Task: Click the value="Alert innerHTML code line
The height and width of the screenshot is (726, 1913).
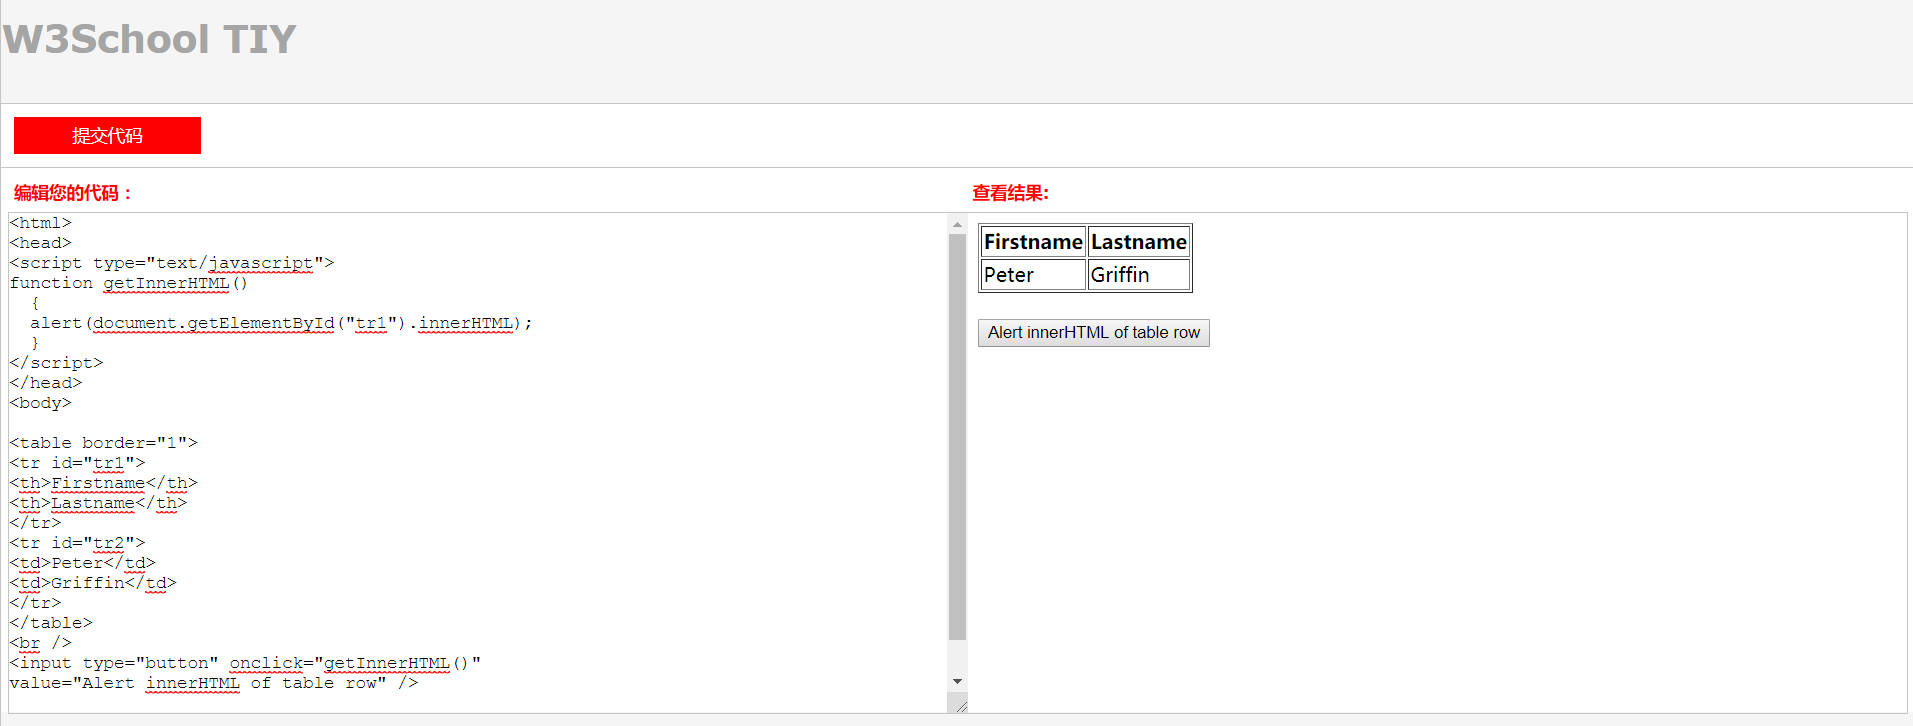Action: tap(214, 683)
